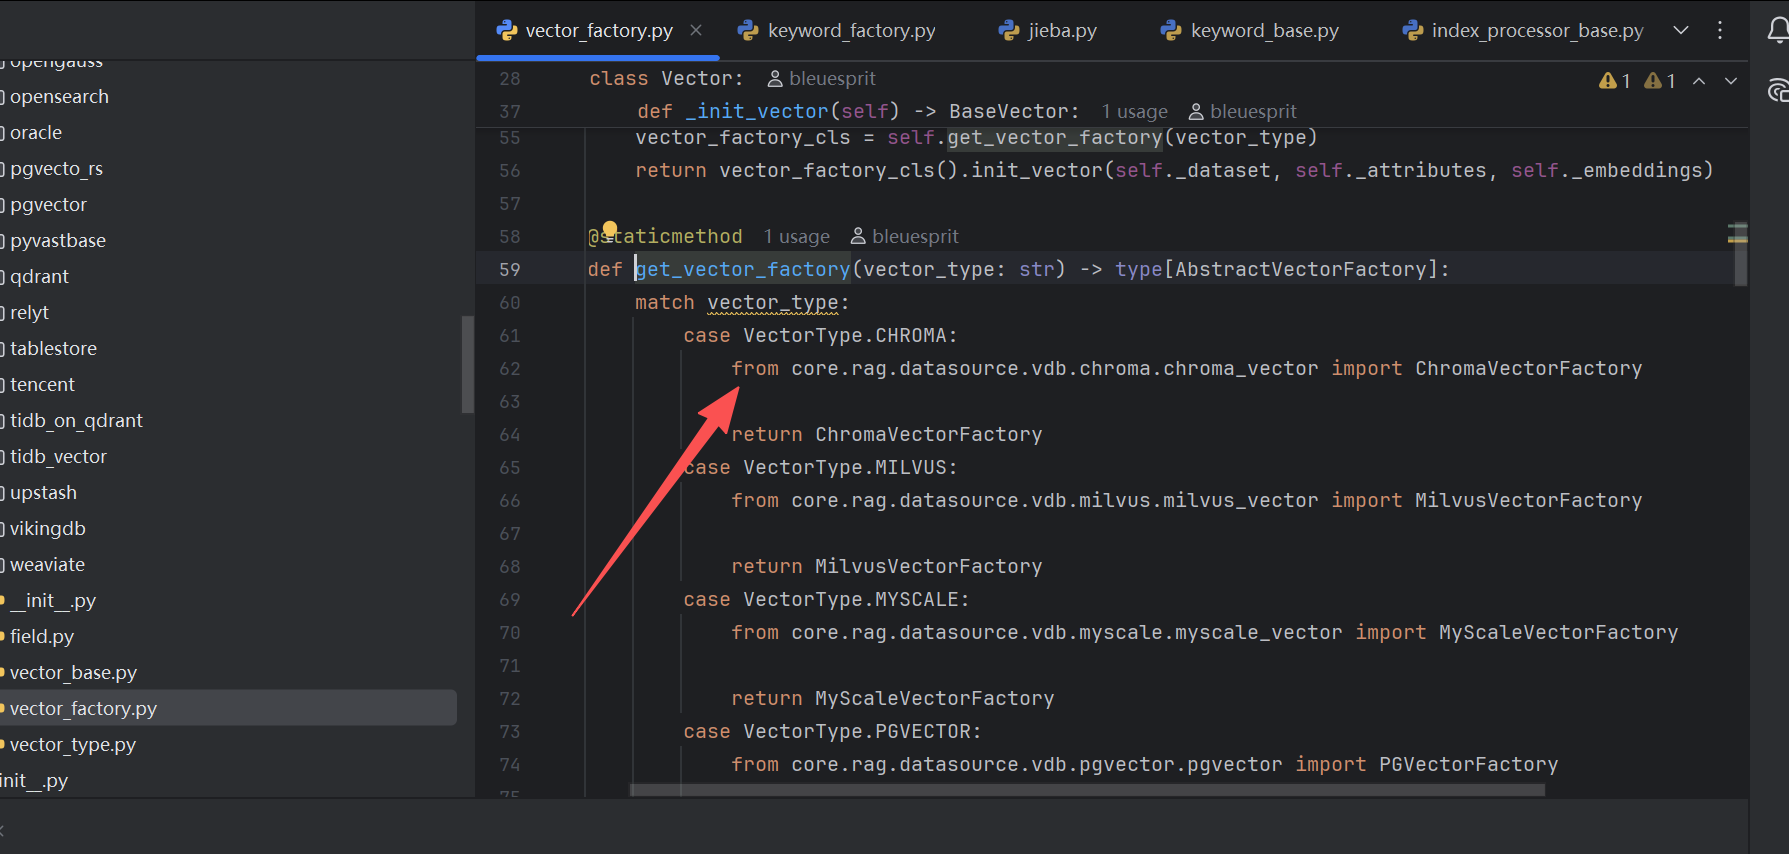Show the hidden tabs dropdown chevron
The width and height of the screenshot is (1789, 854).
click(x=1681, y=31)
